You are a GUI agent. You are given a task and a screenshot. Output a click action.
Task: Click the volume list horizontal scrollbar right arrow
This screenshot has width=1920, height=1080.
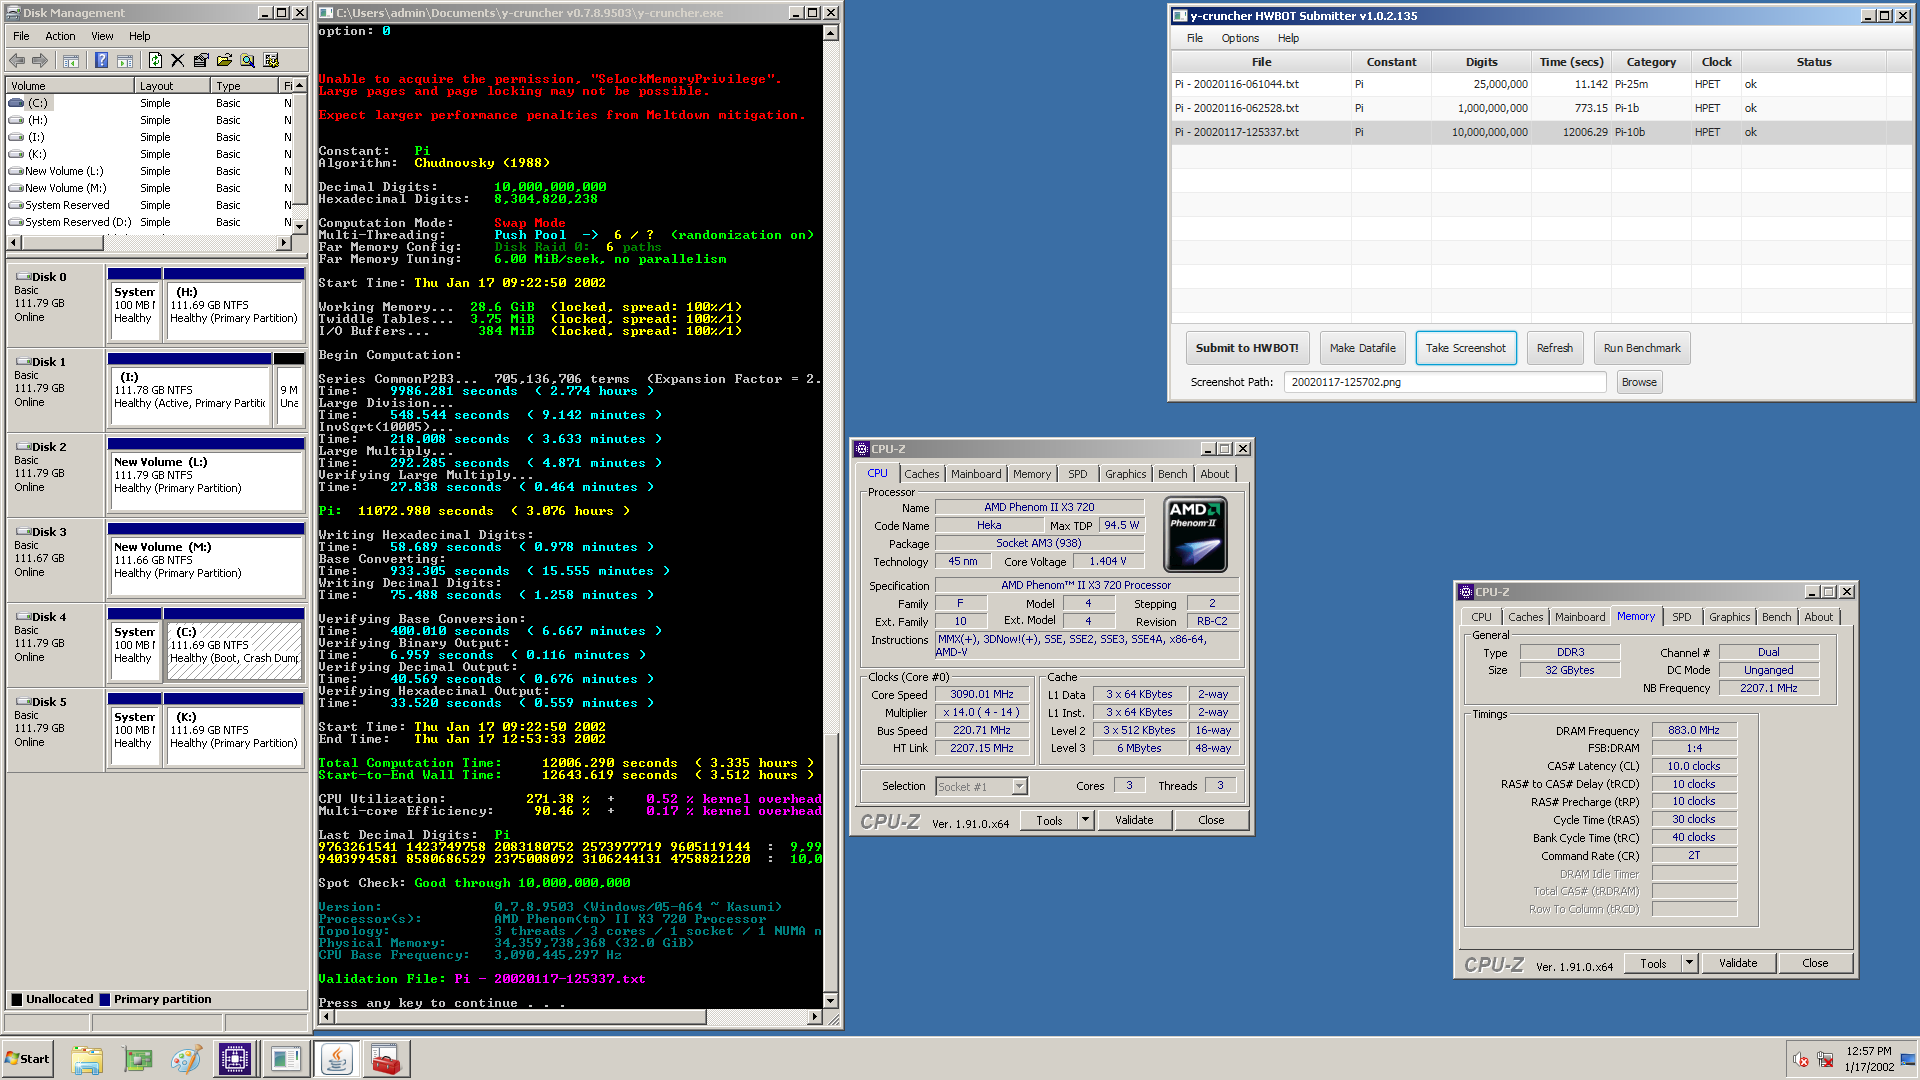[284, 242]
